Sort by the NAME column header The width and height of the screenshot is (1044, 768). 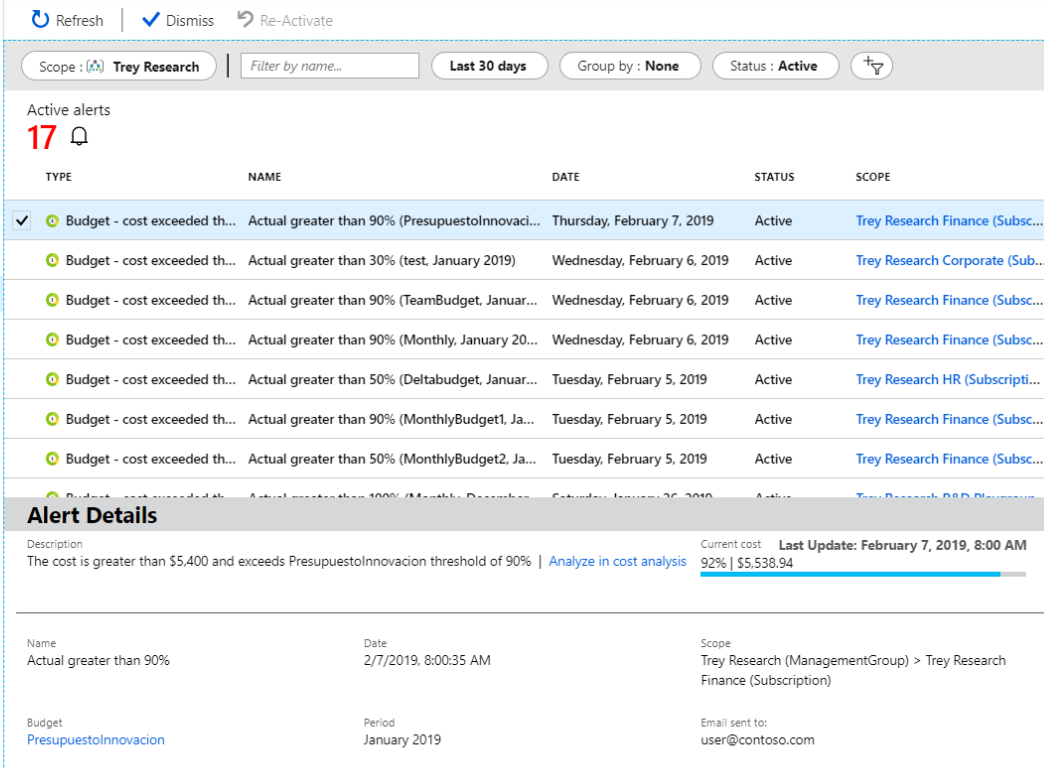tap(264, 177)
